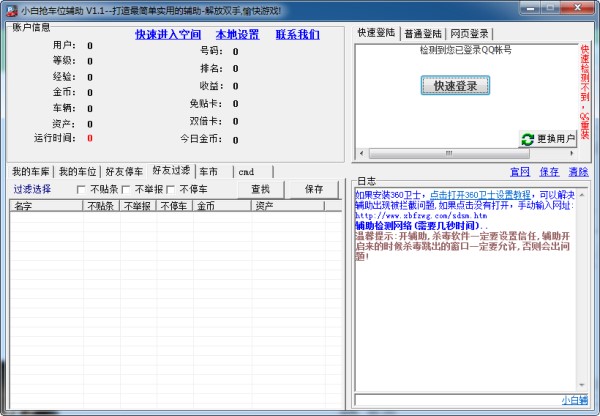
Task: Click the 保存 button in filter panel
Action: pyautogui.click(x=314, y=189)
